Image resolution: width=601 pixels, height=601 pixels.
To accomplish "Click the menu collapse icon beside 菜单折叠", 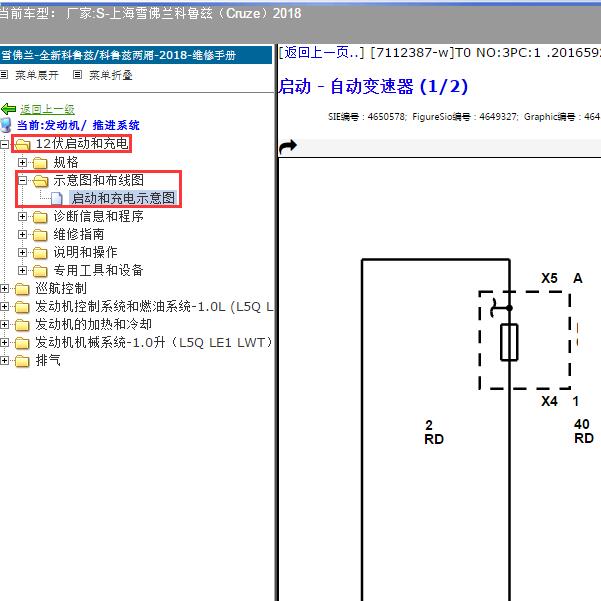I will 77,75.
